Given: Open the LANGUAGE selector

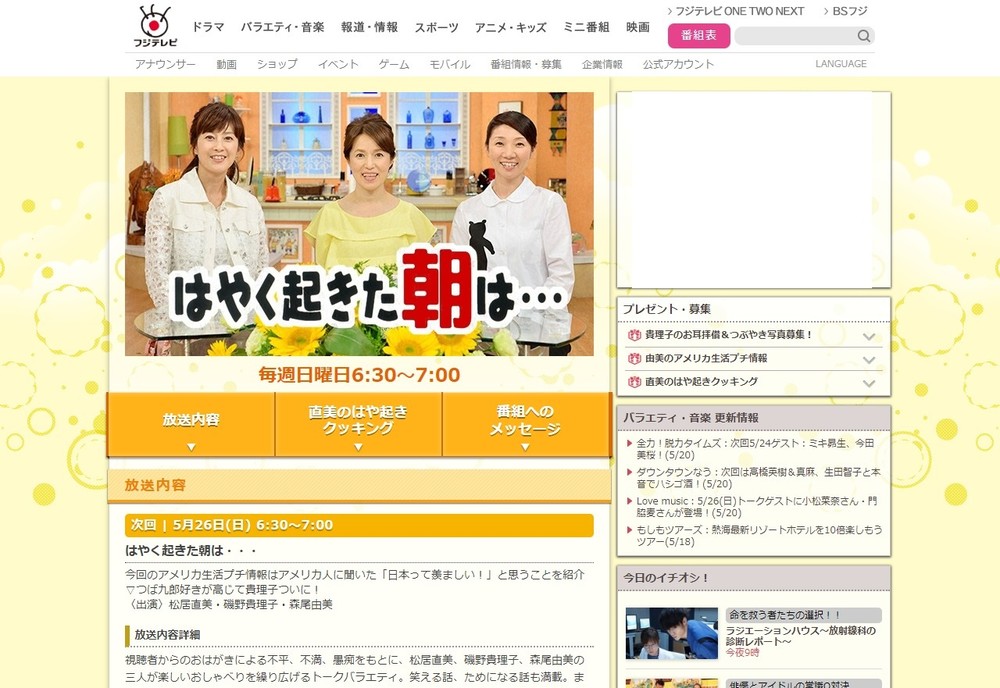Looking at the screenshot, I should tap(841, 64).
